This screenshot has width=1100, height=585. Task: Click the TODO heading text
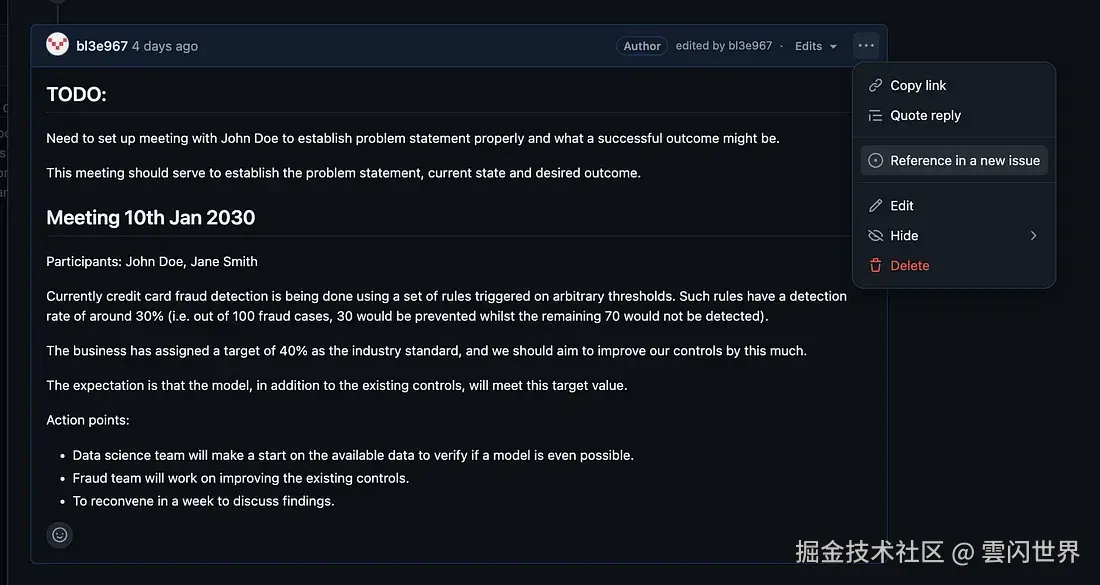point(76,94)
